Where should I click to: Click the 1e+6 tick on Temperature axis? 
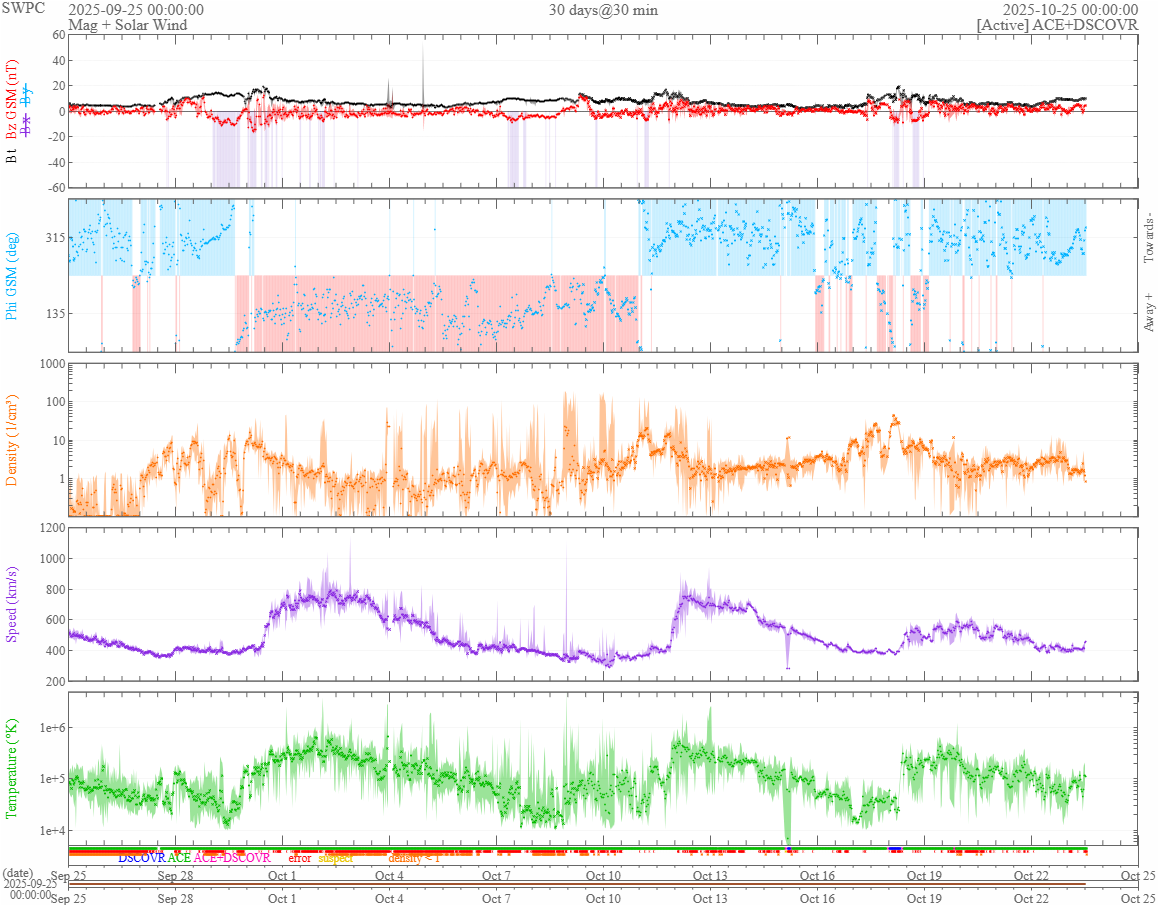51,728
